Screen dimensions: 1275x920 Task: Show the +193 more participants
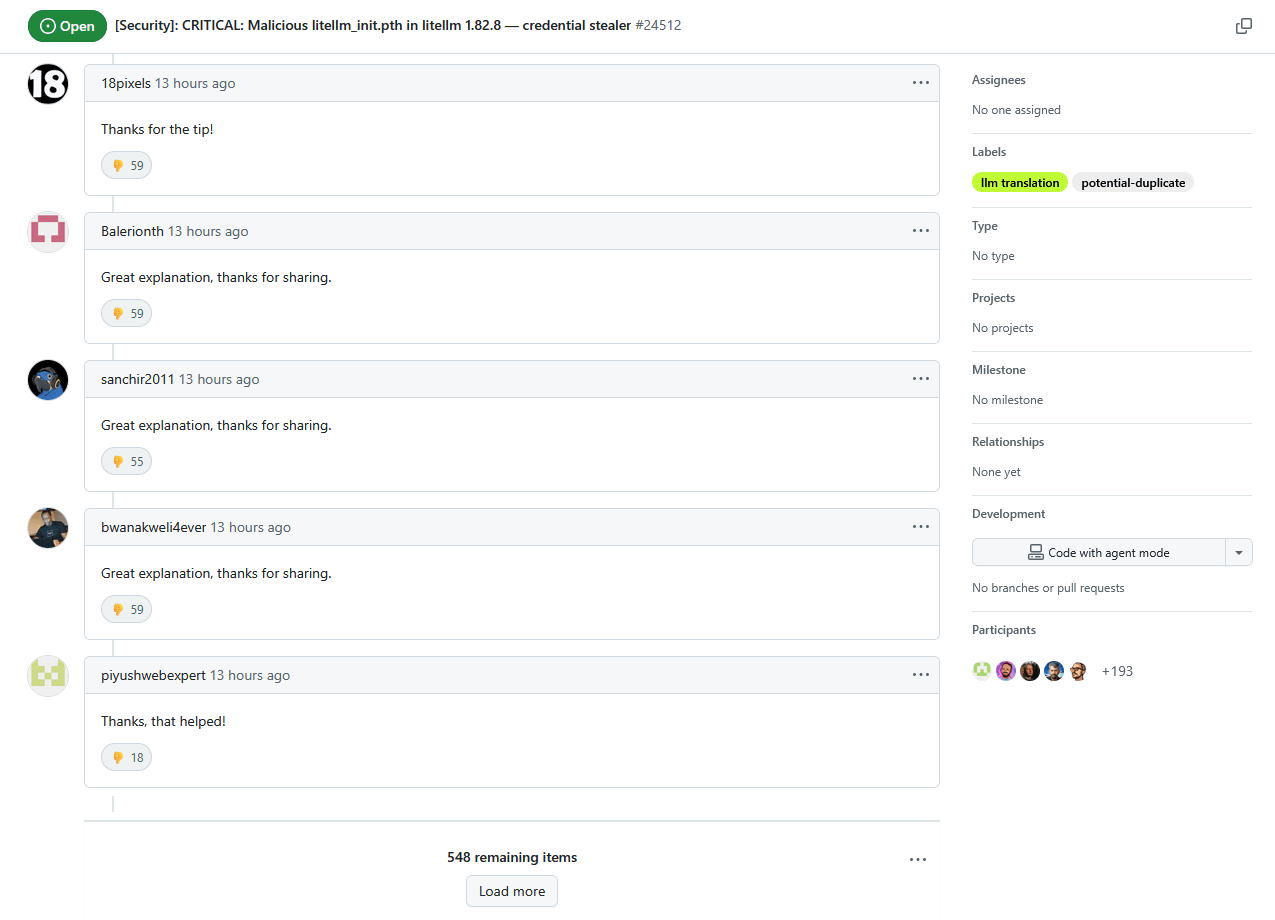[x=1117, y=671]
